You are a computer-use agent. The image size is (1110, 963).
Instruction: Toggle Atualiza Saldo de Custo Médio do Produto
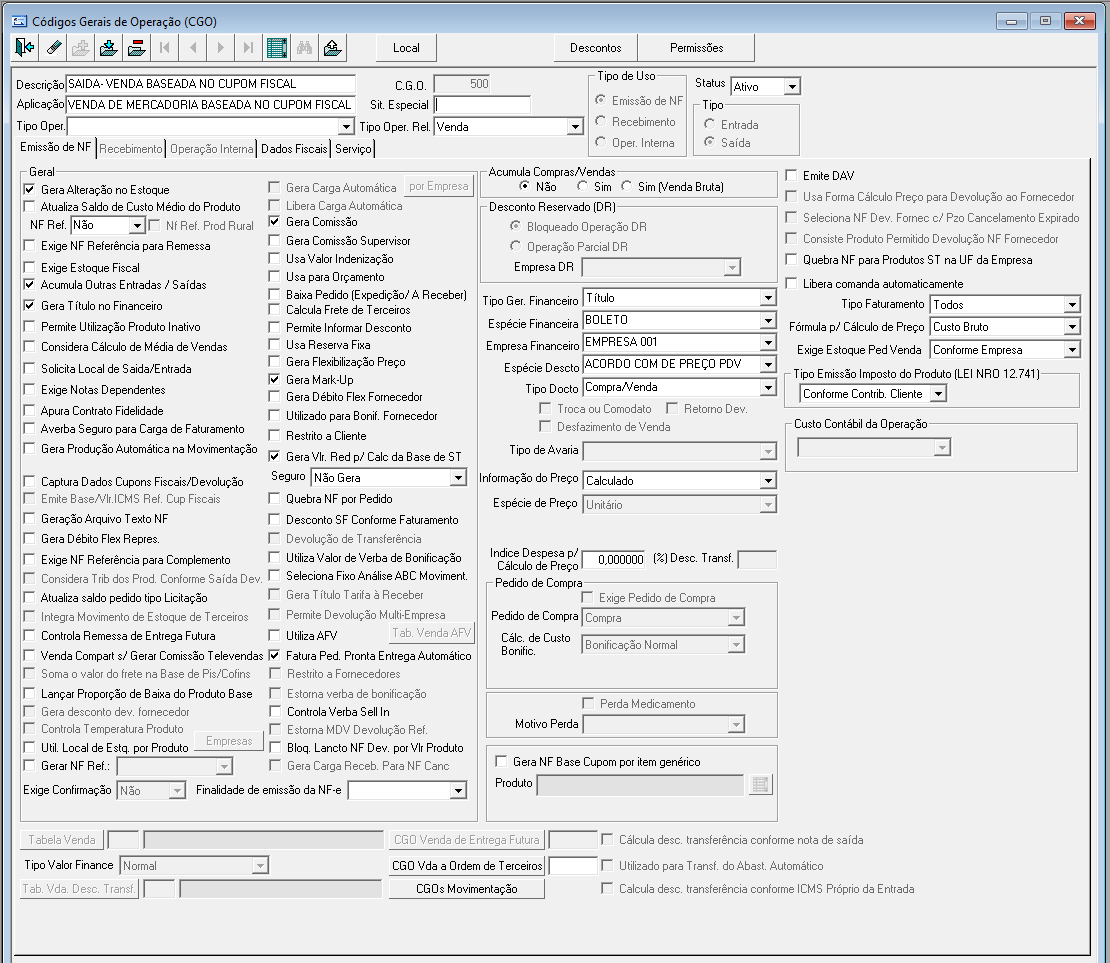click(29, 207)
